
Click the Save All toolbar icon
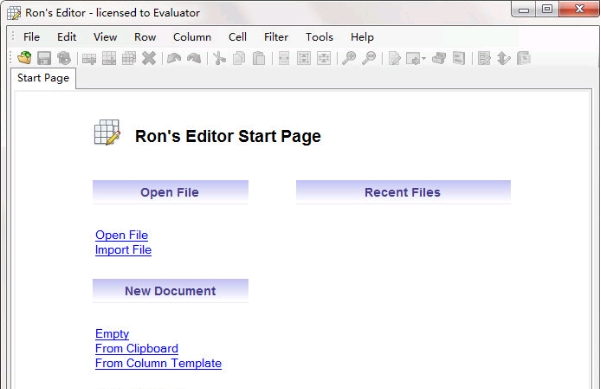point(64,58)
